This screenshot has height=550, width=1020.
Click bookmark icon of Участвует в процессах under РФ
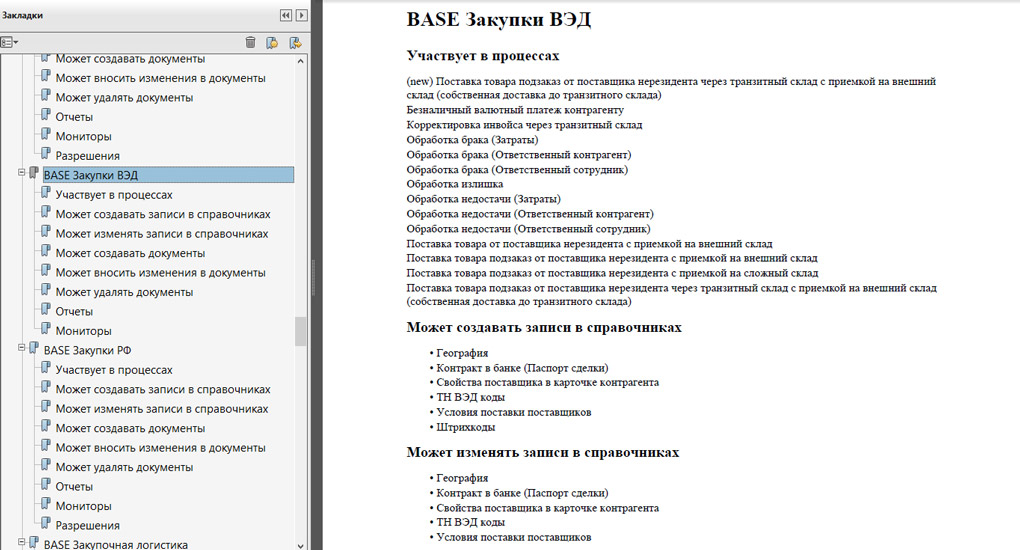coord(46,368)
